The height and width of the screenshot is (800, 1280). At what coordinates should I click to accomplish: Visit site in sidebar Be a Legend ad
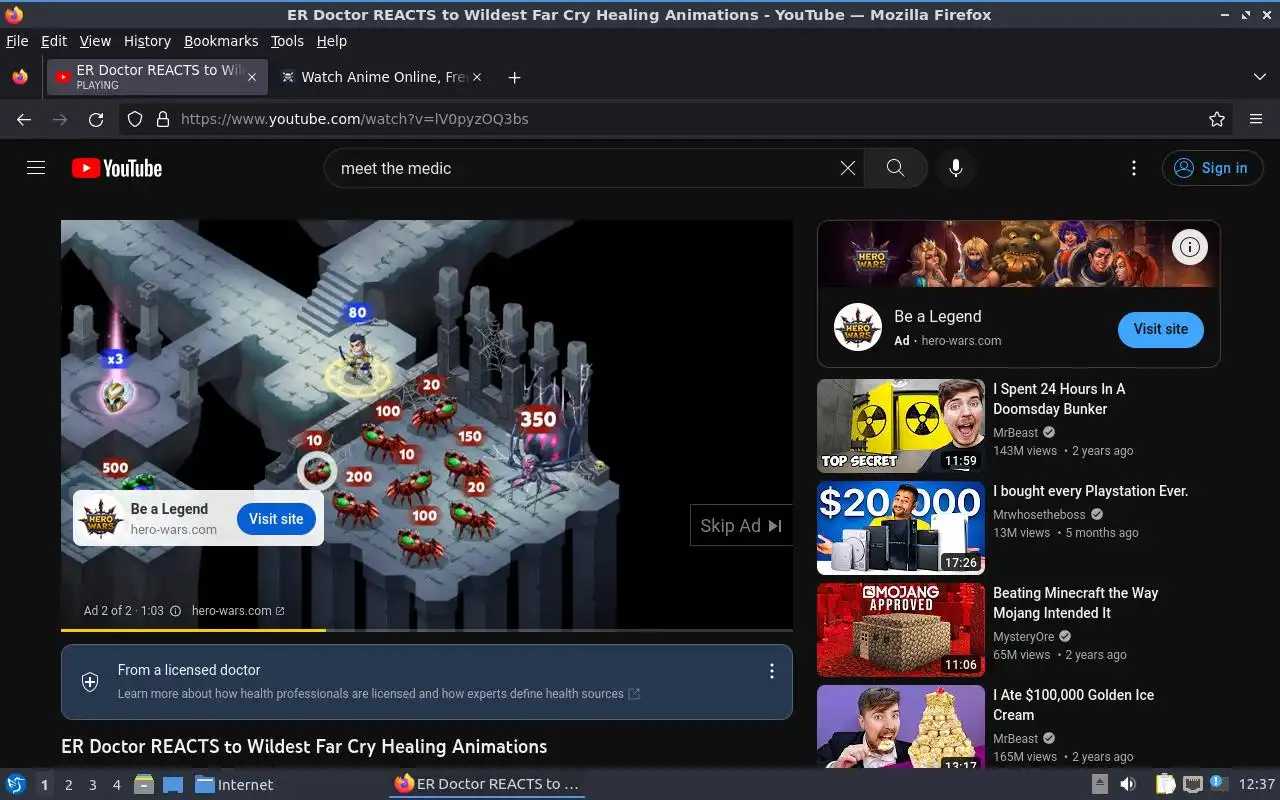[1160, 329]
